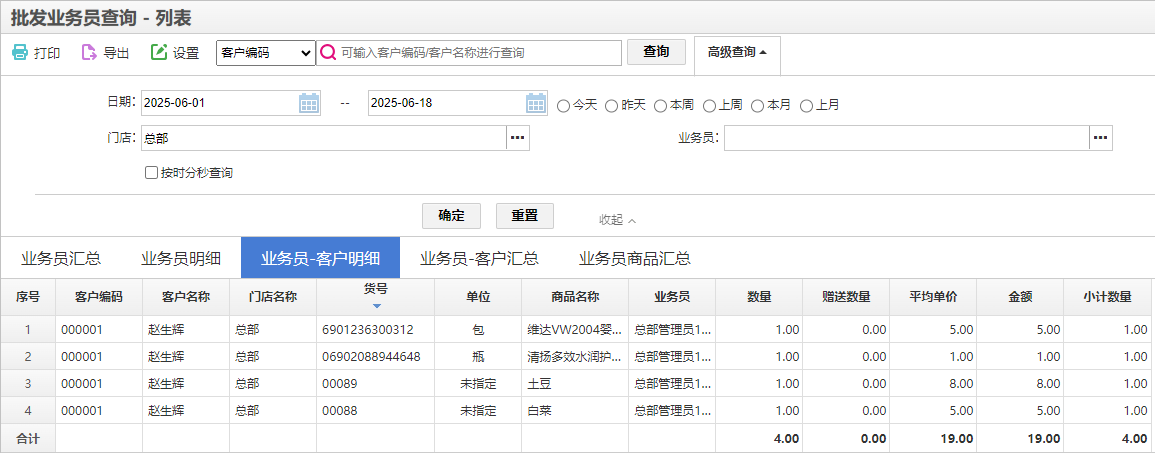The width and height of the screenshot is (1155, 453).
Task: Click the 客户编码 column header
Action: coord(99,297)
